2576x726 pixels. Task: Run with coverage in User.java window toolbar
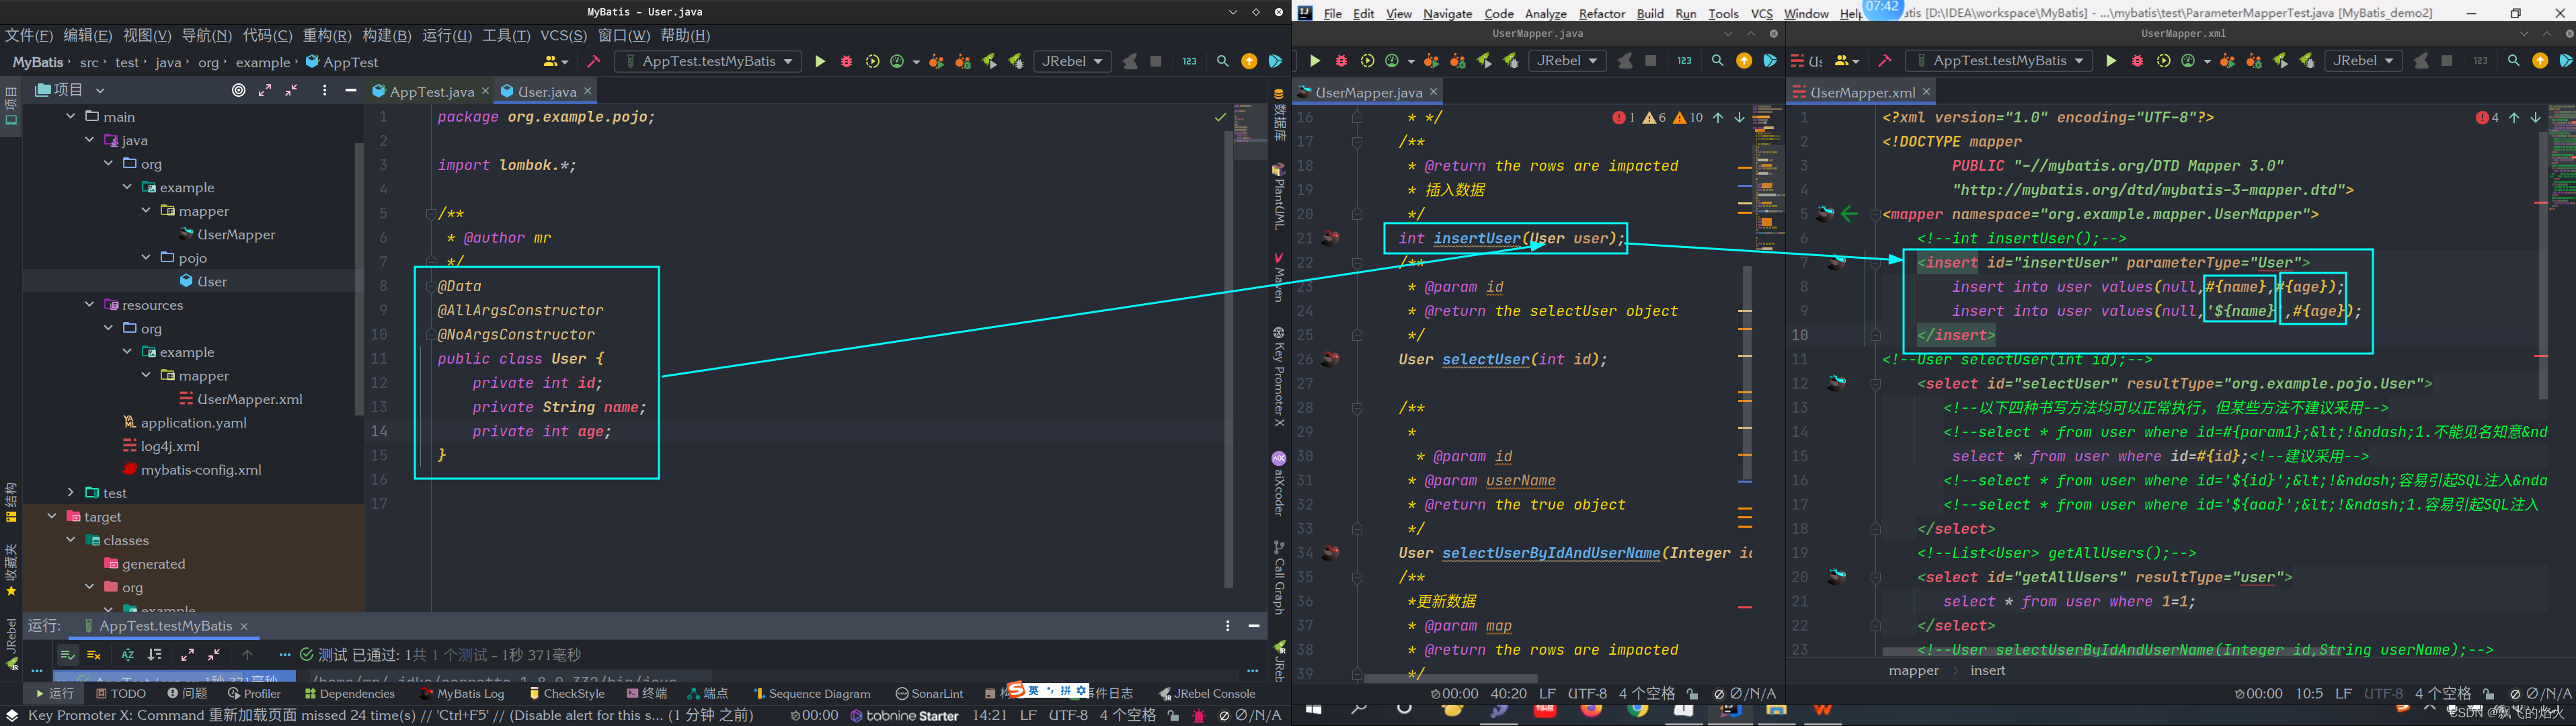coord(872,62)
